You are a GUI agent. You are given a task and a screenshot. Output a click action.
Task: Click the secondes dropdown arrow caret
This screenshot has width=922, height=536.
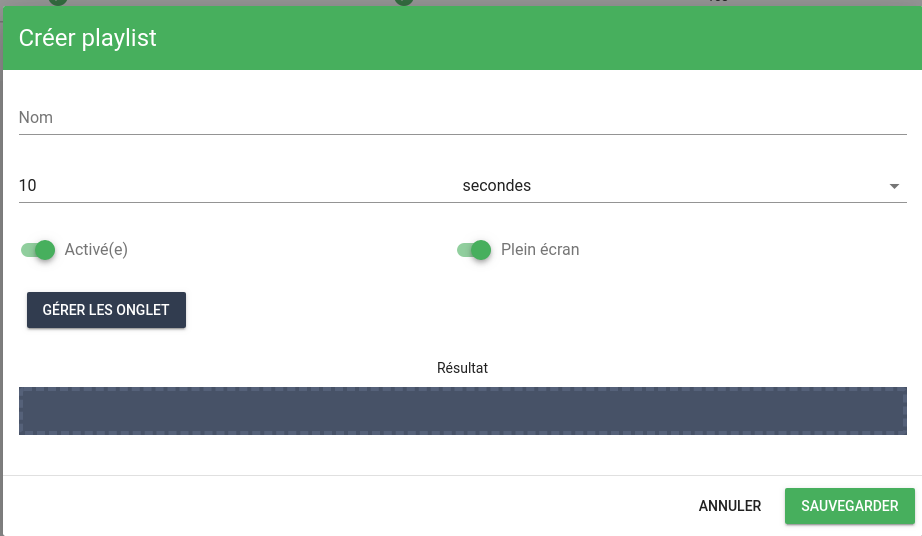894,186
